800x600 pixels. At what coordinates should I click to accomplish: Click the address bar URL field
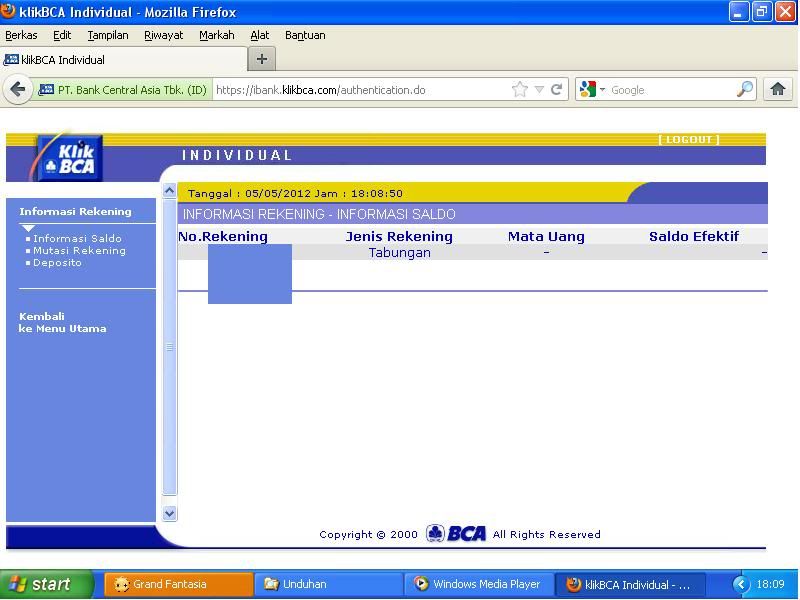coord(361,90)
